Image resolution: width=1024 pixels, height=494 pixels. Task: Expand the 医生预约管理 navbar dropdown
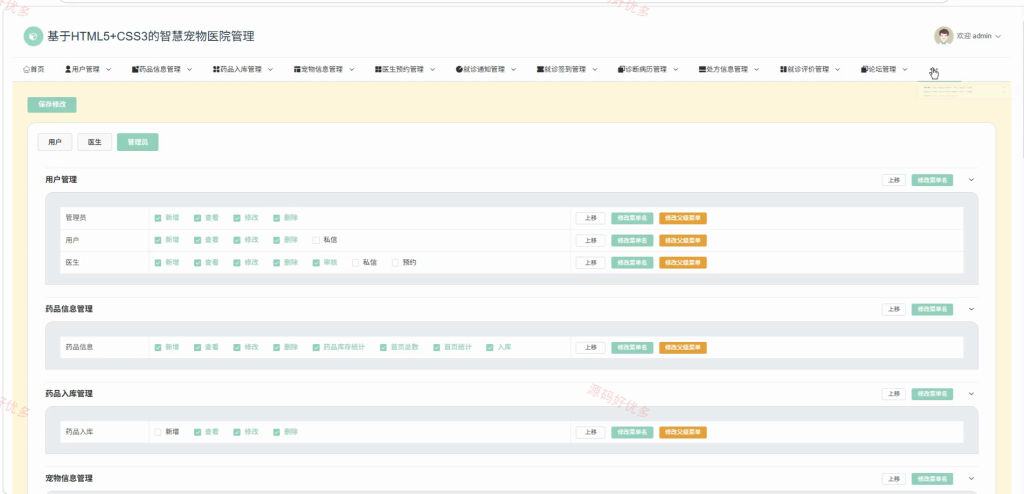[432, 69]
